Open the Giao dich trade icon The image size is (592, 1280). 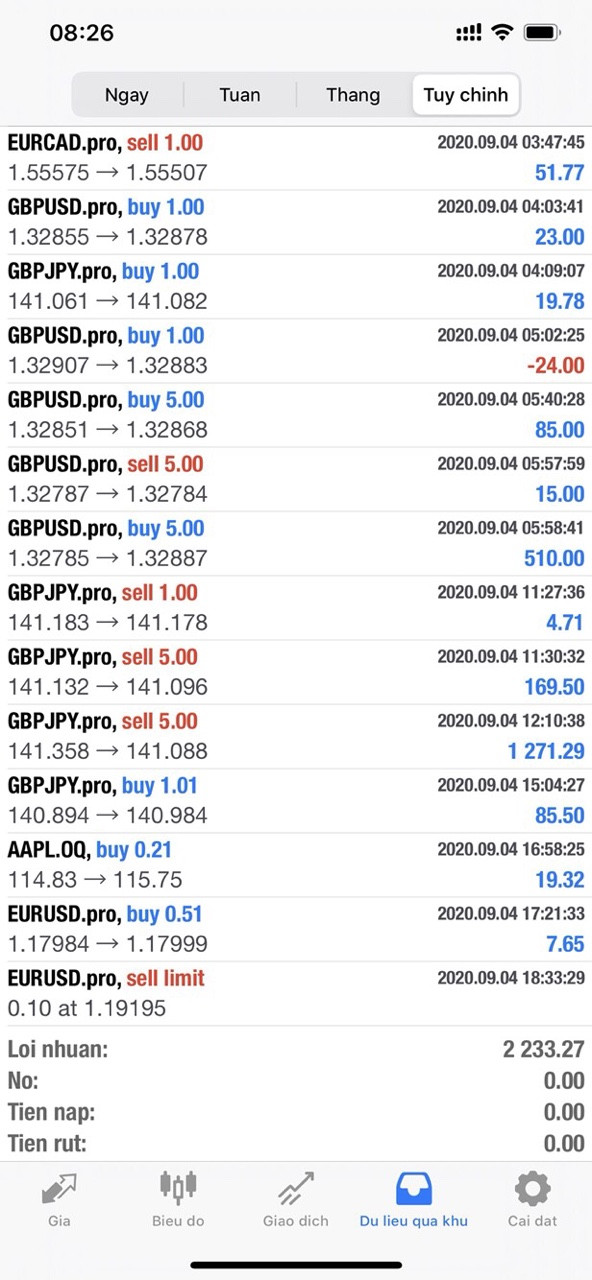[x=296, y=1189]
